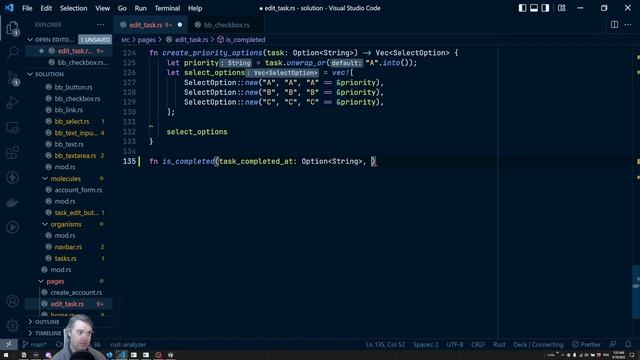Click the rust-analyzer status item
Image resolution: width=640 pixels, height=360 pixels.
(128, 344)
